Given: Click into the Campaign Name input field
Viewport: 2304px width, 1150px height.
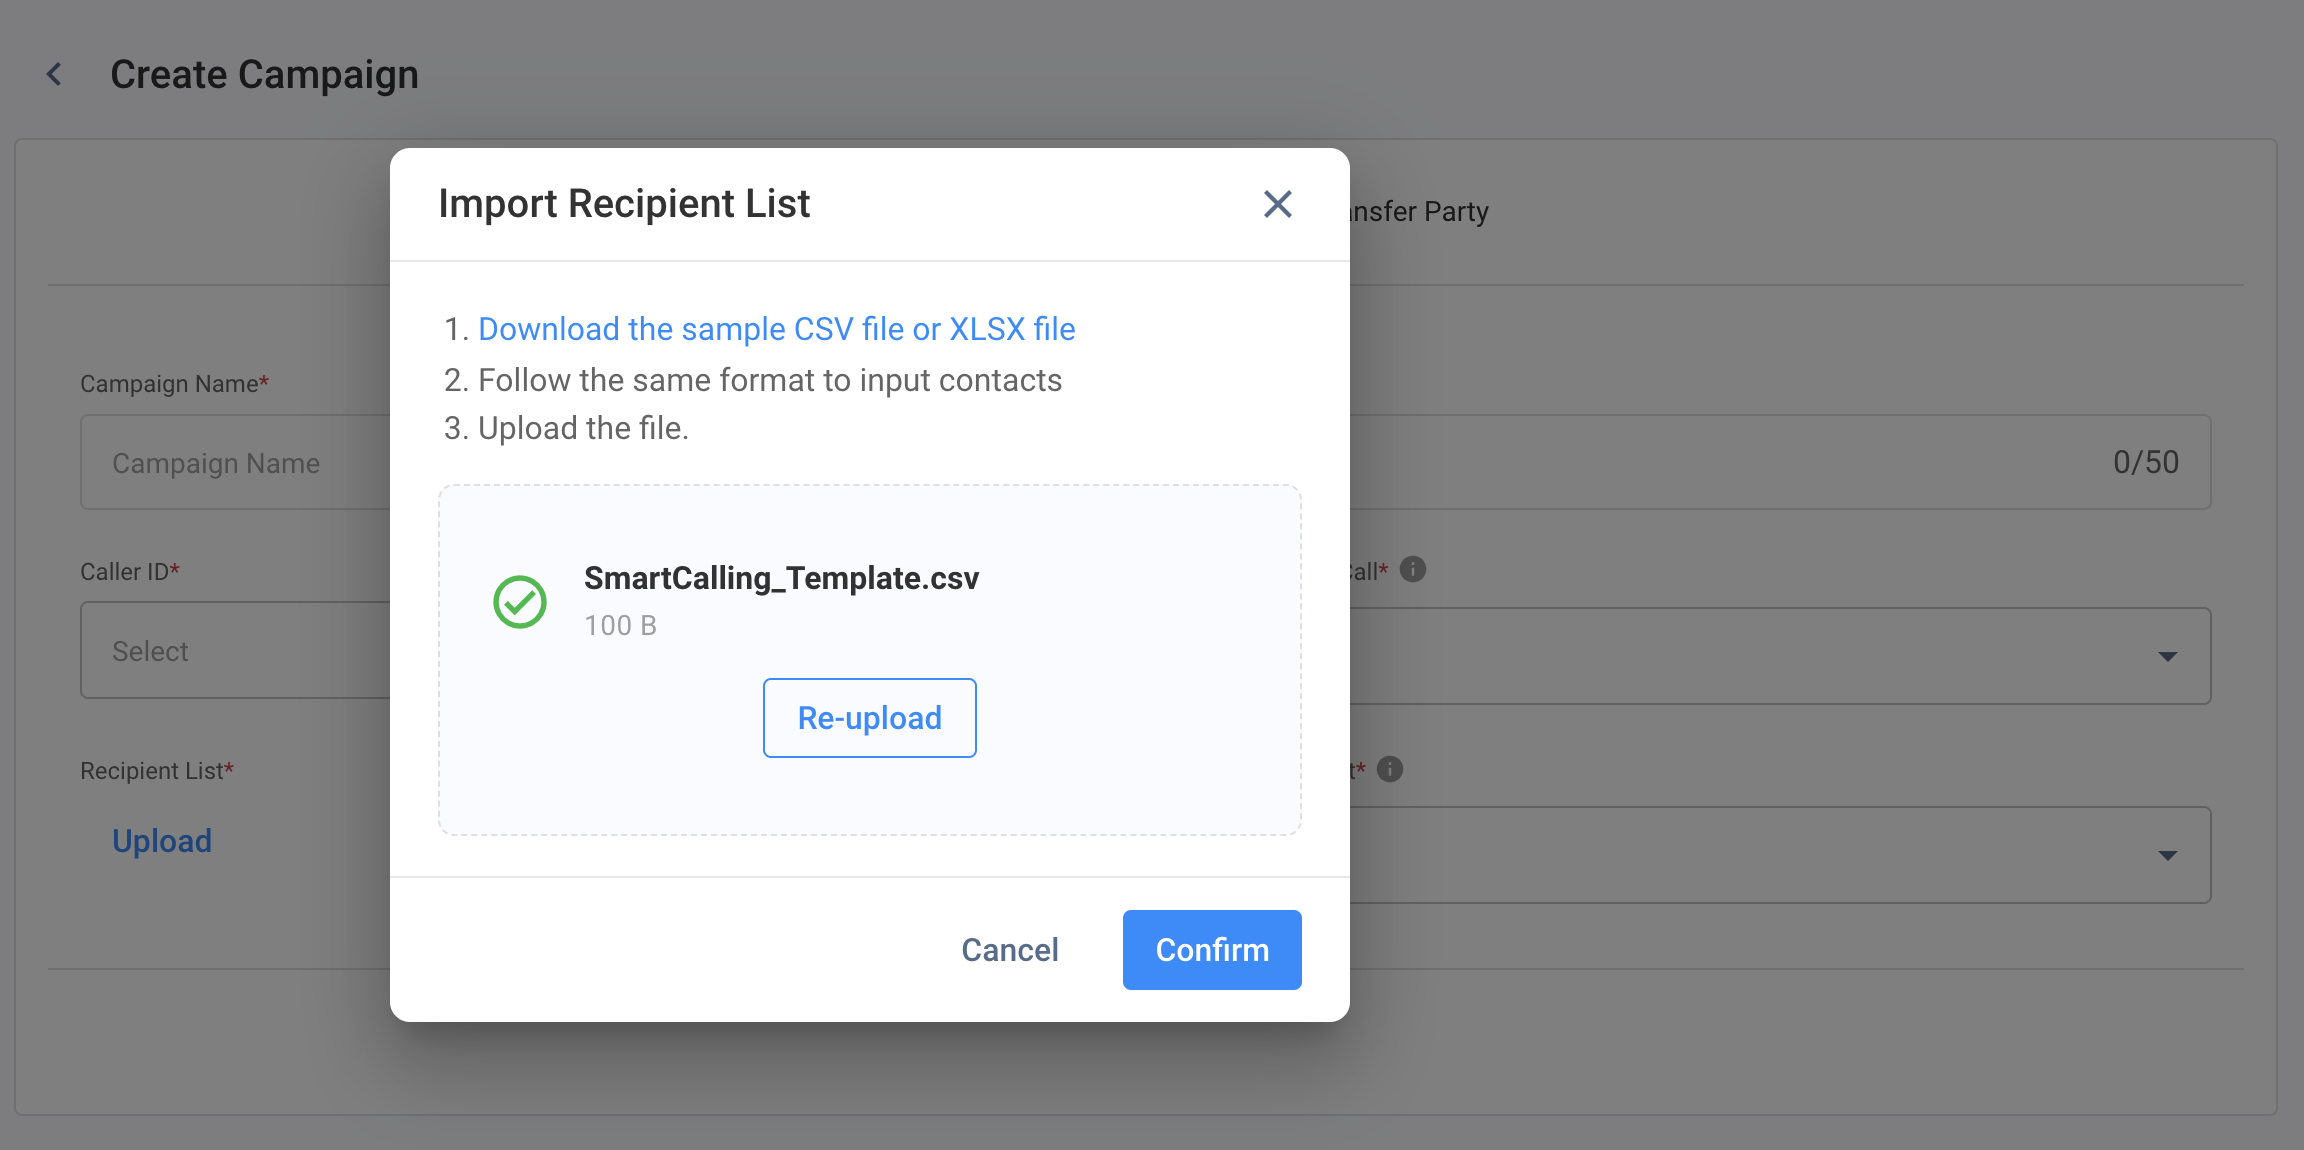Looking at the screenshot, I should (236, 463).
